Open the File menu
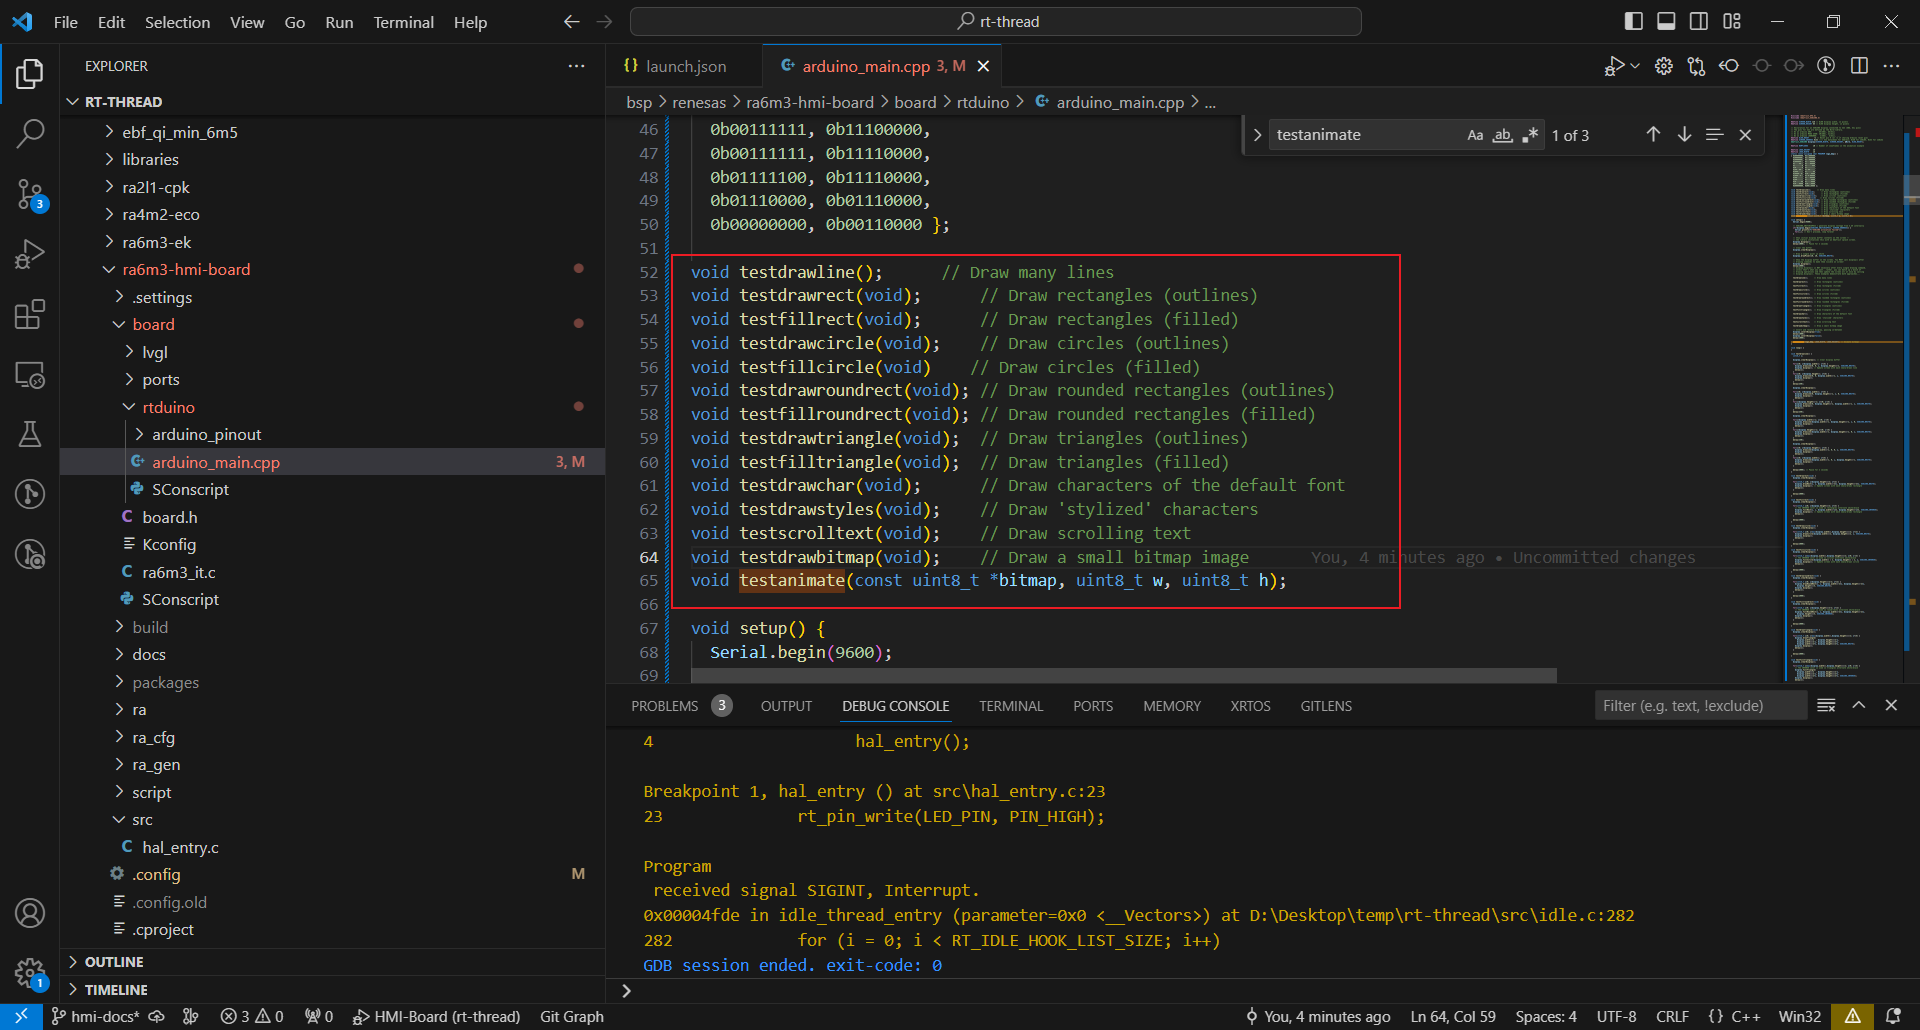Image resolution: width=1920 pixels, height=1030 pixels. pyautogui.click(x=65, y=22)
